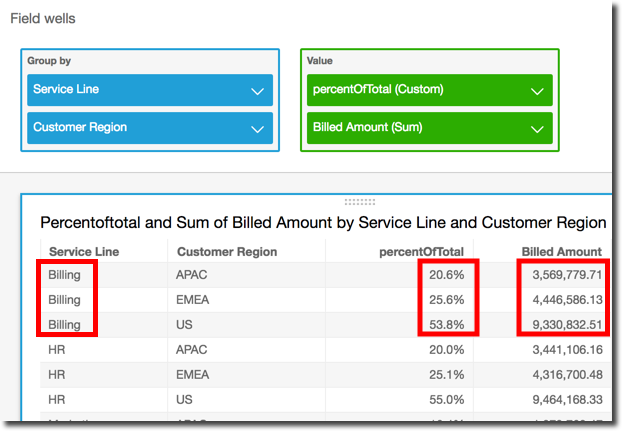Image resolution: width=622 pixels, height=431 pixels.
Task: Select the 20.6% percentOfTotal cell
Action: coord(446,274)
